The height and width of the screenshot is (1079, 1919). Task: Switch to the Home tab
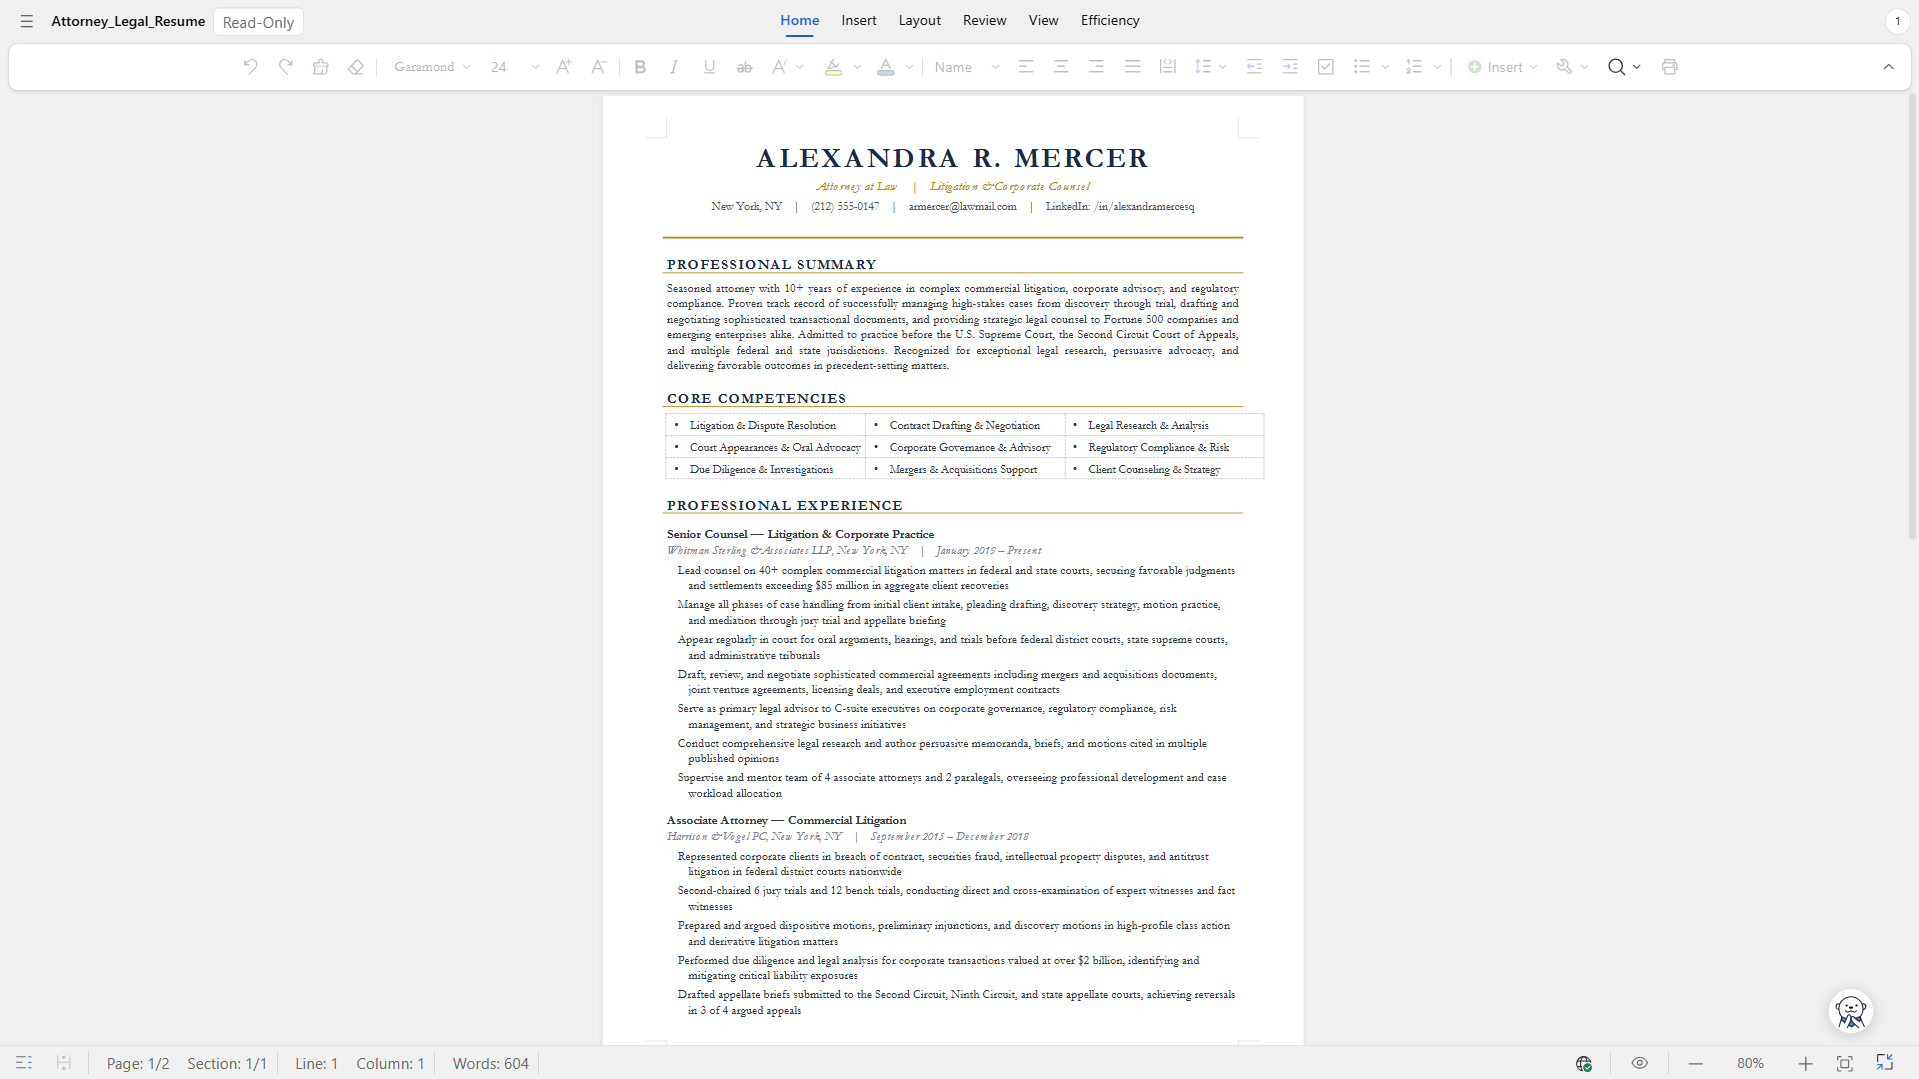(x=799, y=21)
